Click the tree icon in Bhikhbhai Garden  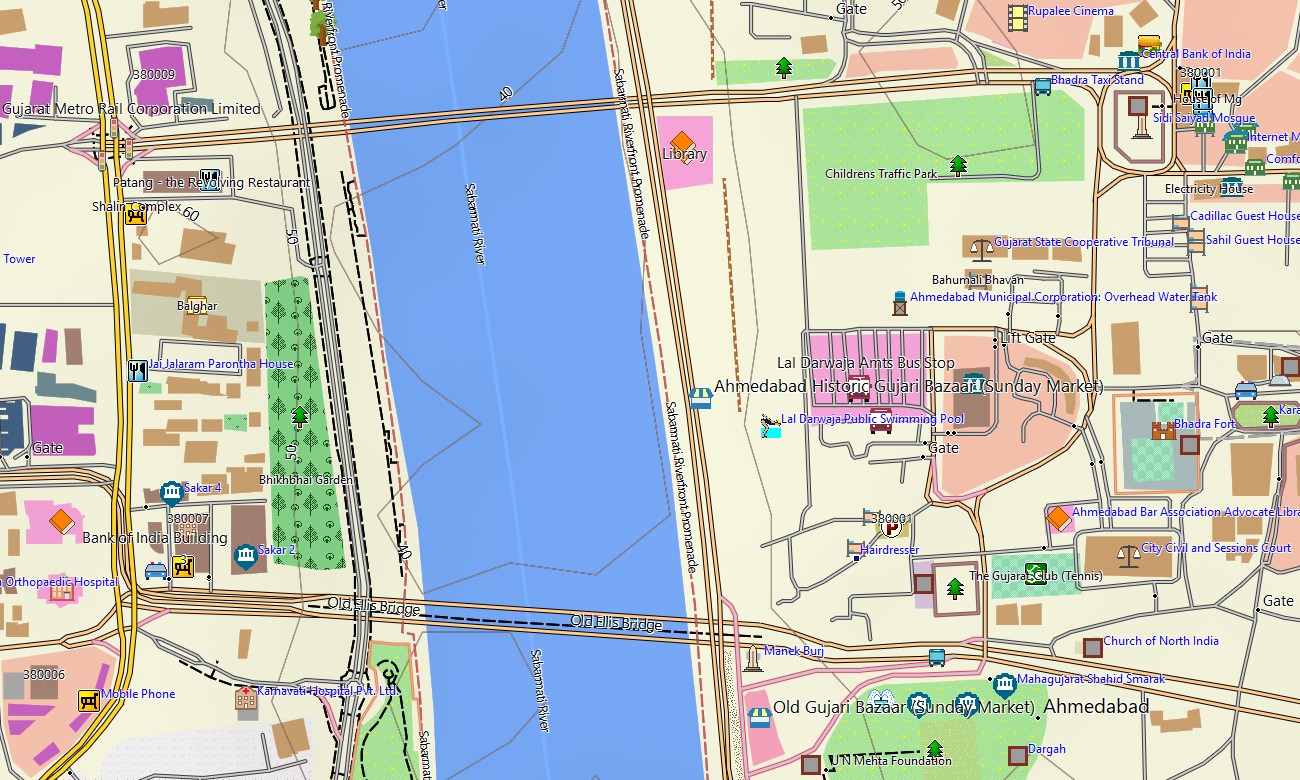(298, 417)
